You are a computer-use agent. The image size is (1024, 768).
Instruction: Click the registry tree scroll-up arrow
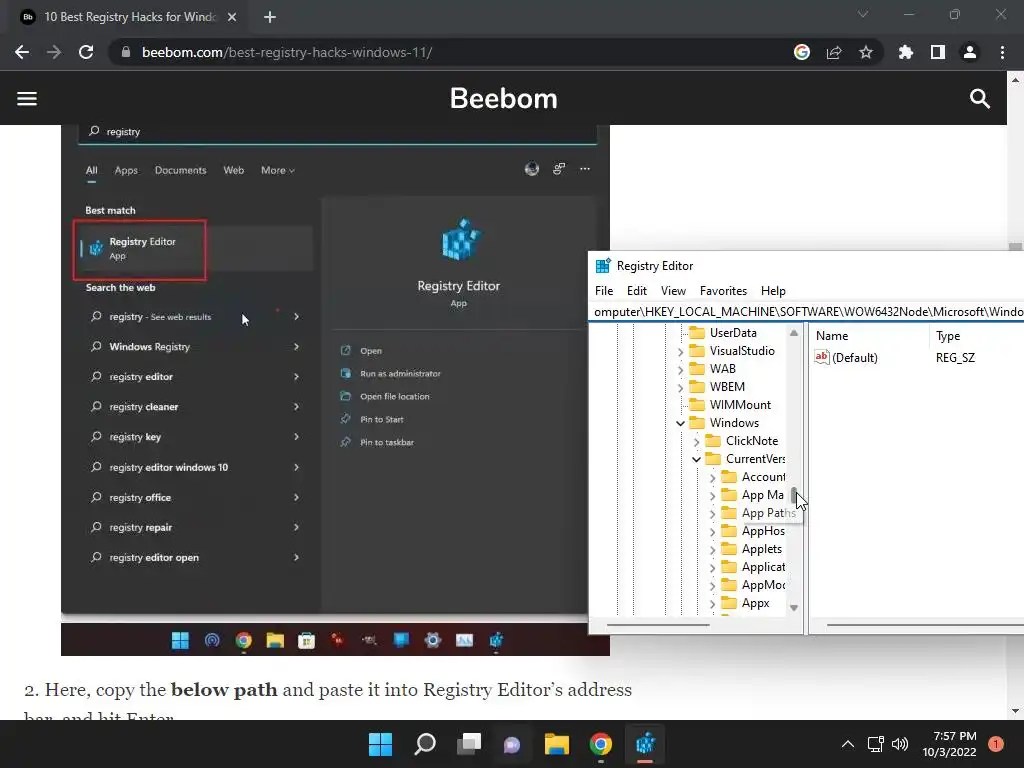point(793,333)
